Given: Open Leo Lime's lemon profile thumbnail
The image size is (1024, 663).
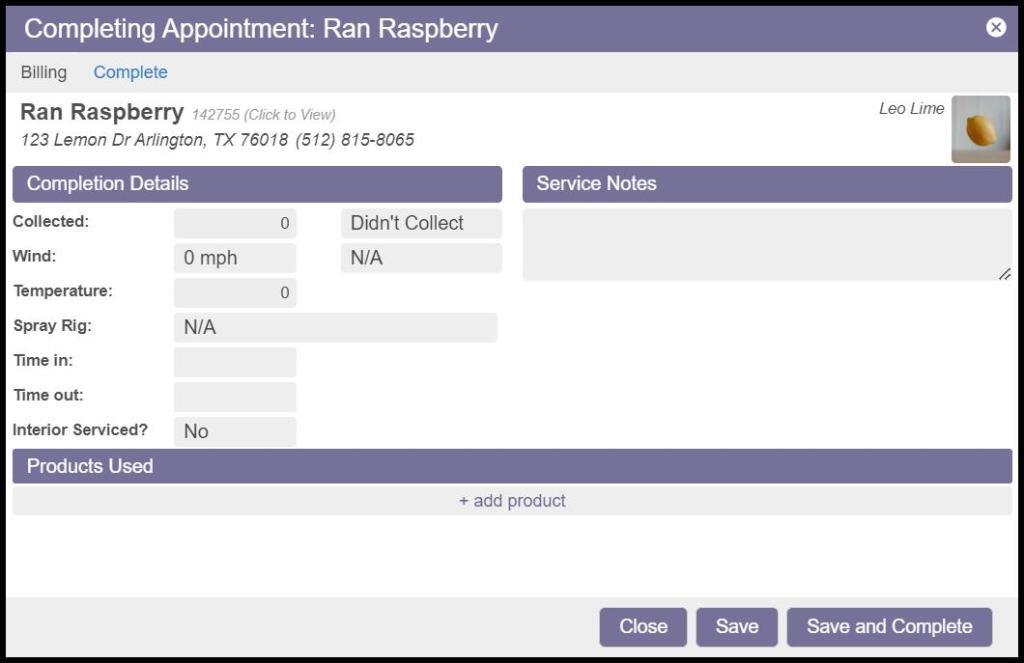Looking at the screenshot, I should (980, 129).
